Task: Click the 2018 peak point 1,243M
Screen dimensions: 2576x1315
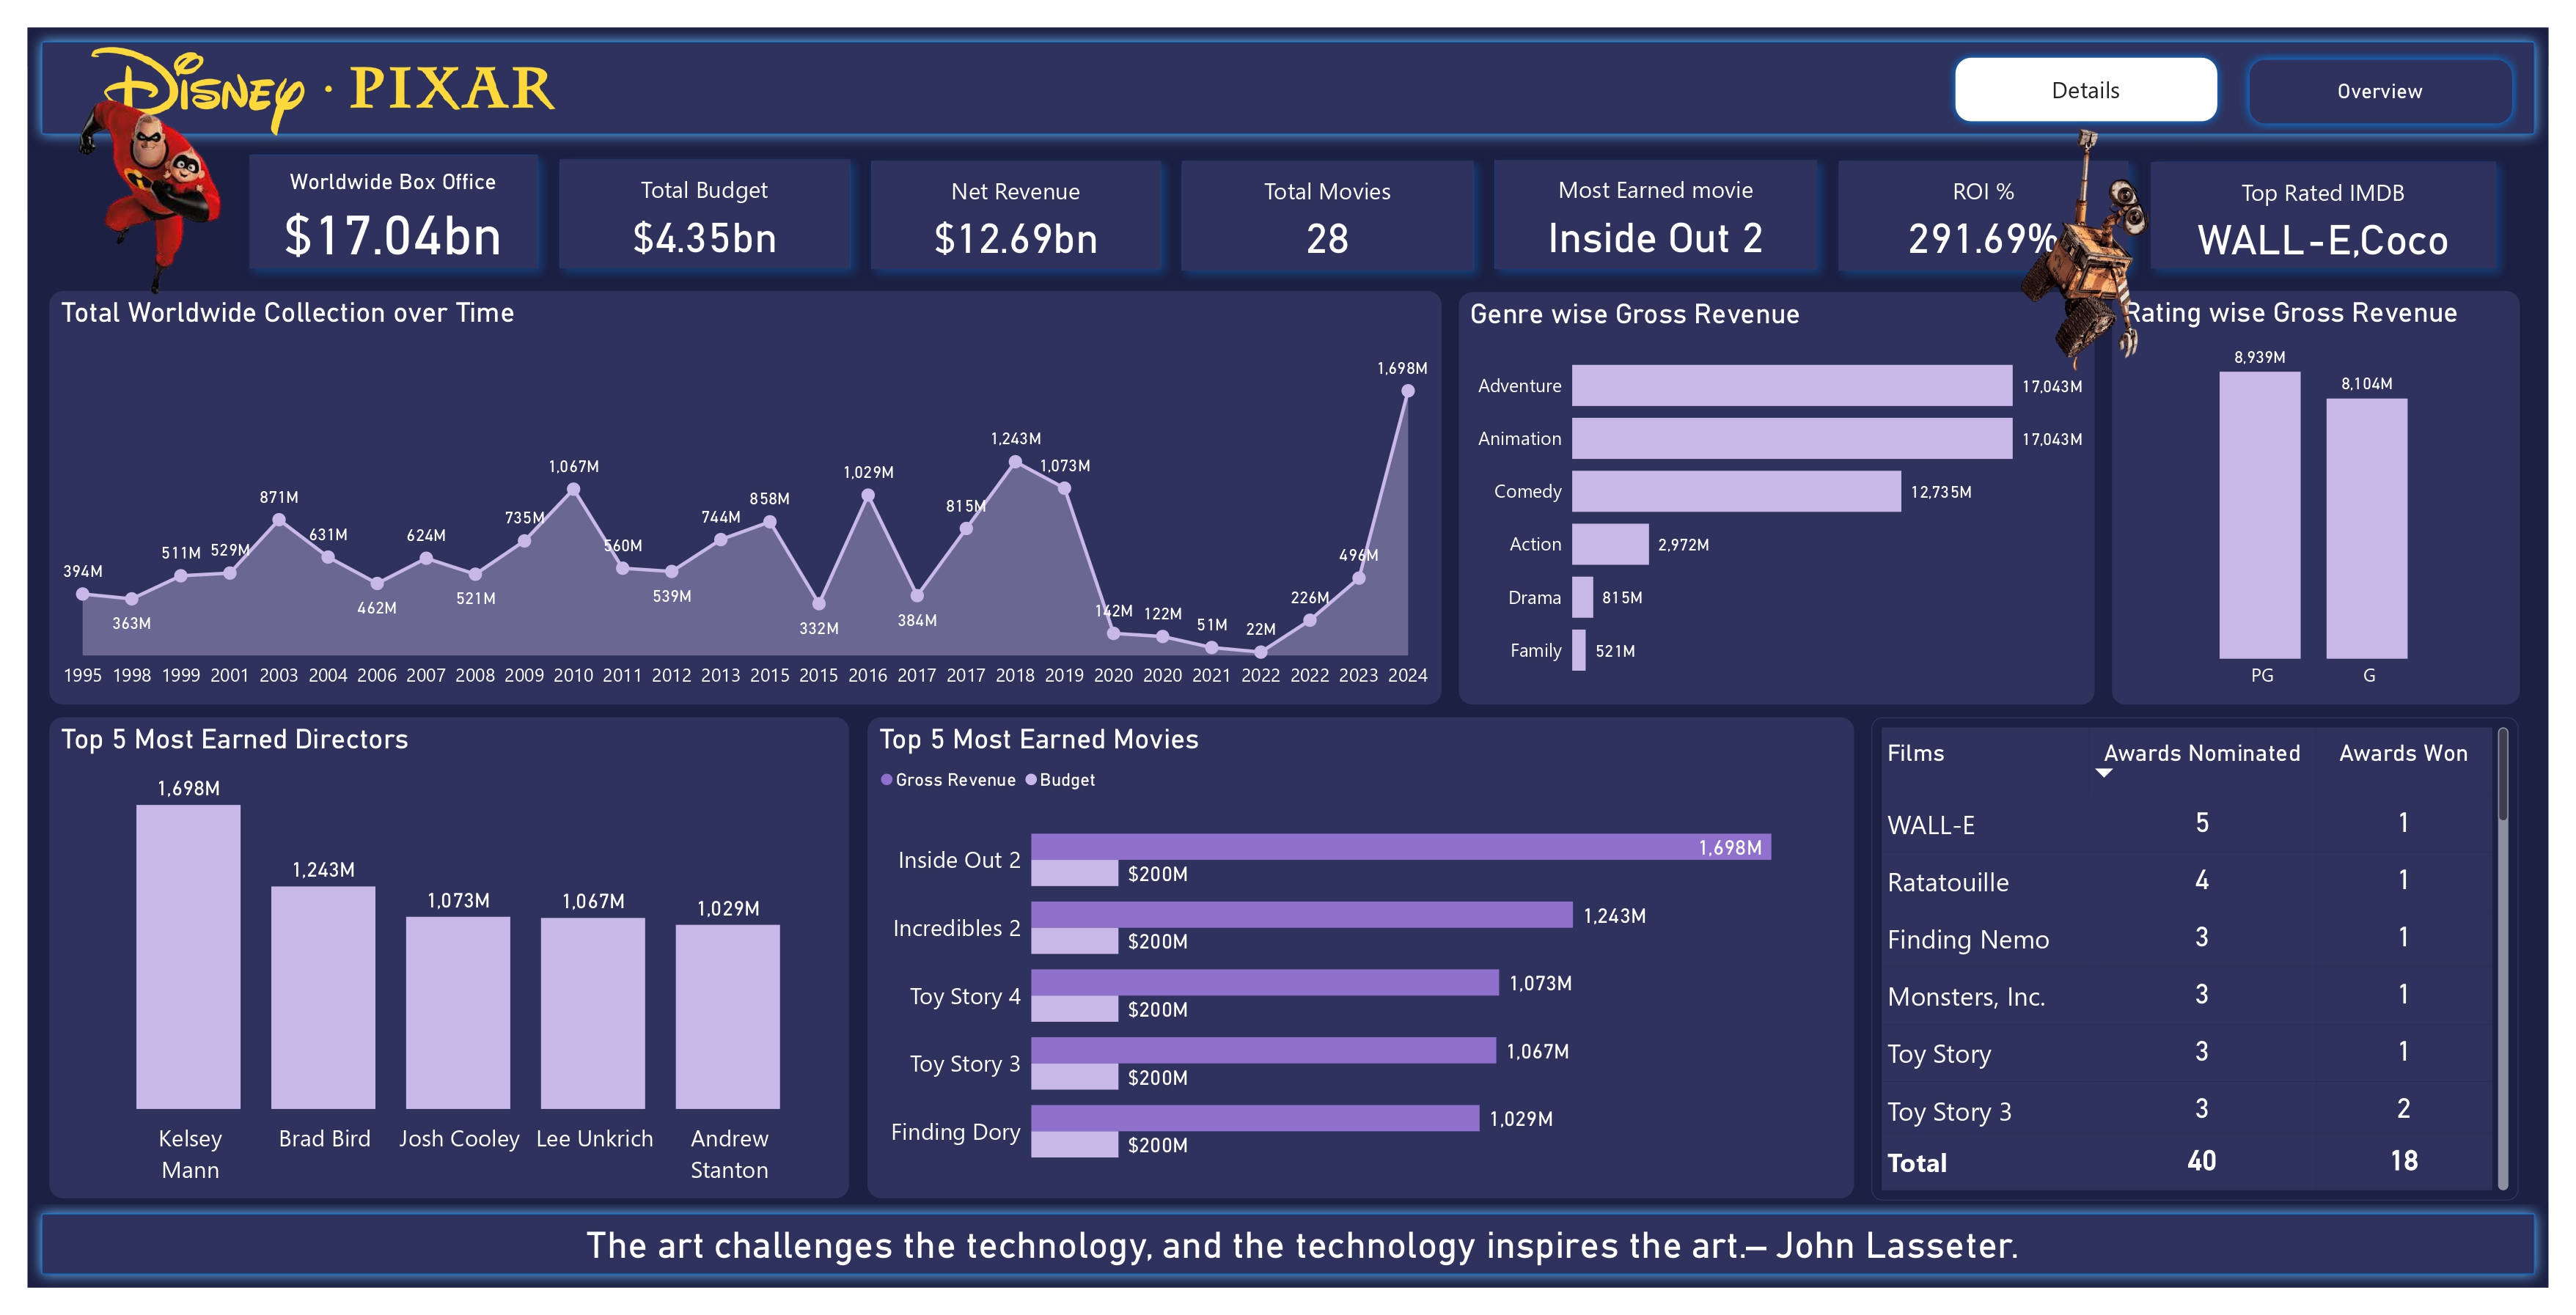Action: (1015, 462)
